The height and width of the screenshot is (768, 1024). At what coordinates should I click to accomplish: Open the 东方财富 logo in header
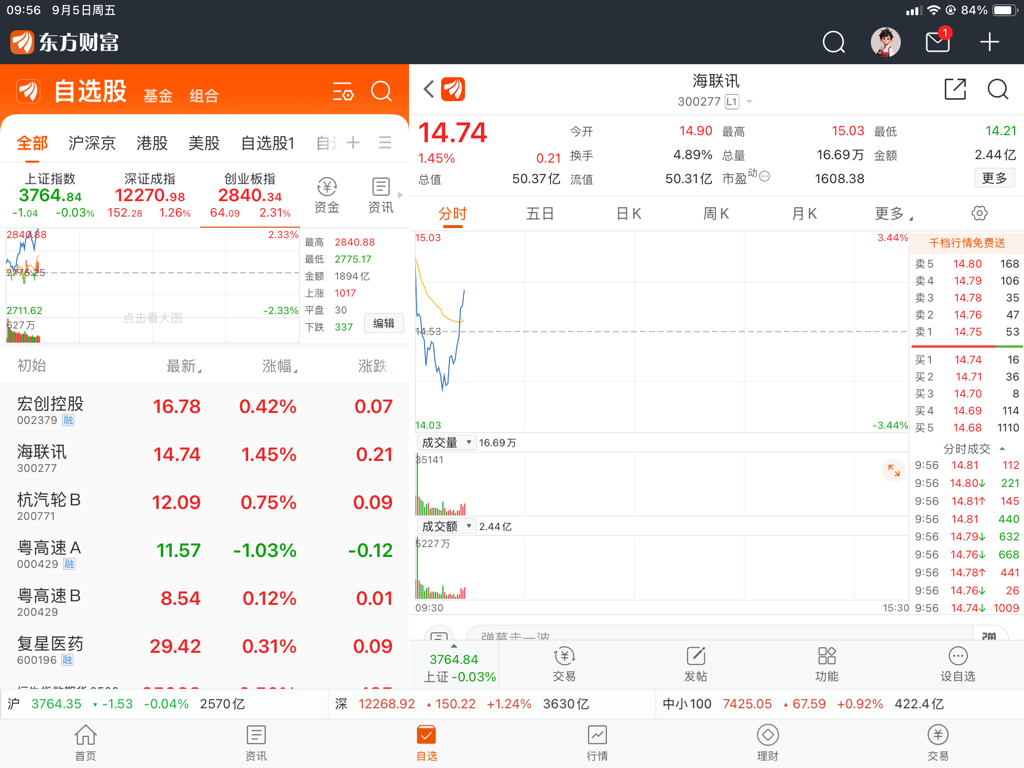65,42
